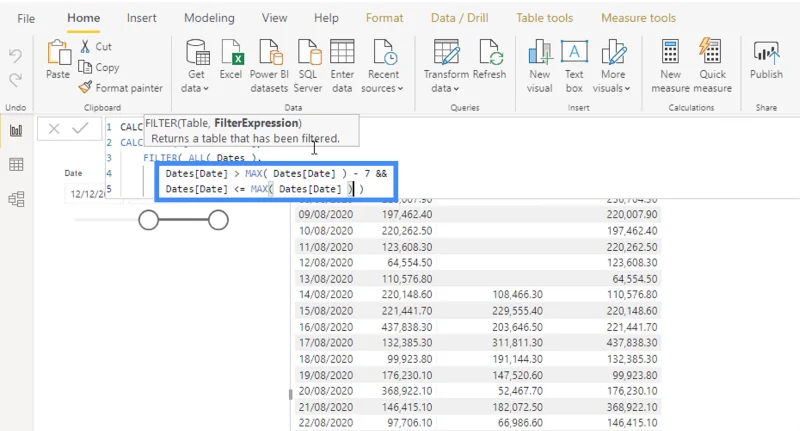This screenshot has height=431, width=800.
Task: Open the Measure tools tab
Action: coord(638,18)
